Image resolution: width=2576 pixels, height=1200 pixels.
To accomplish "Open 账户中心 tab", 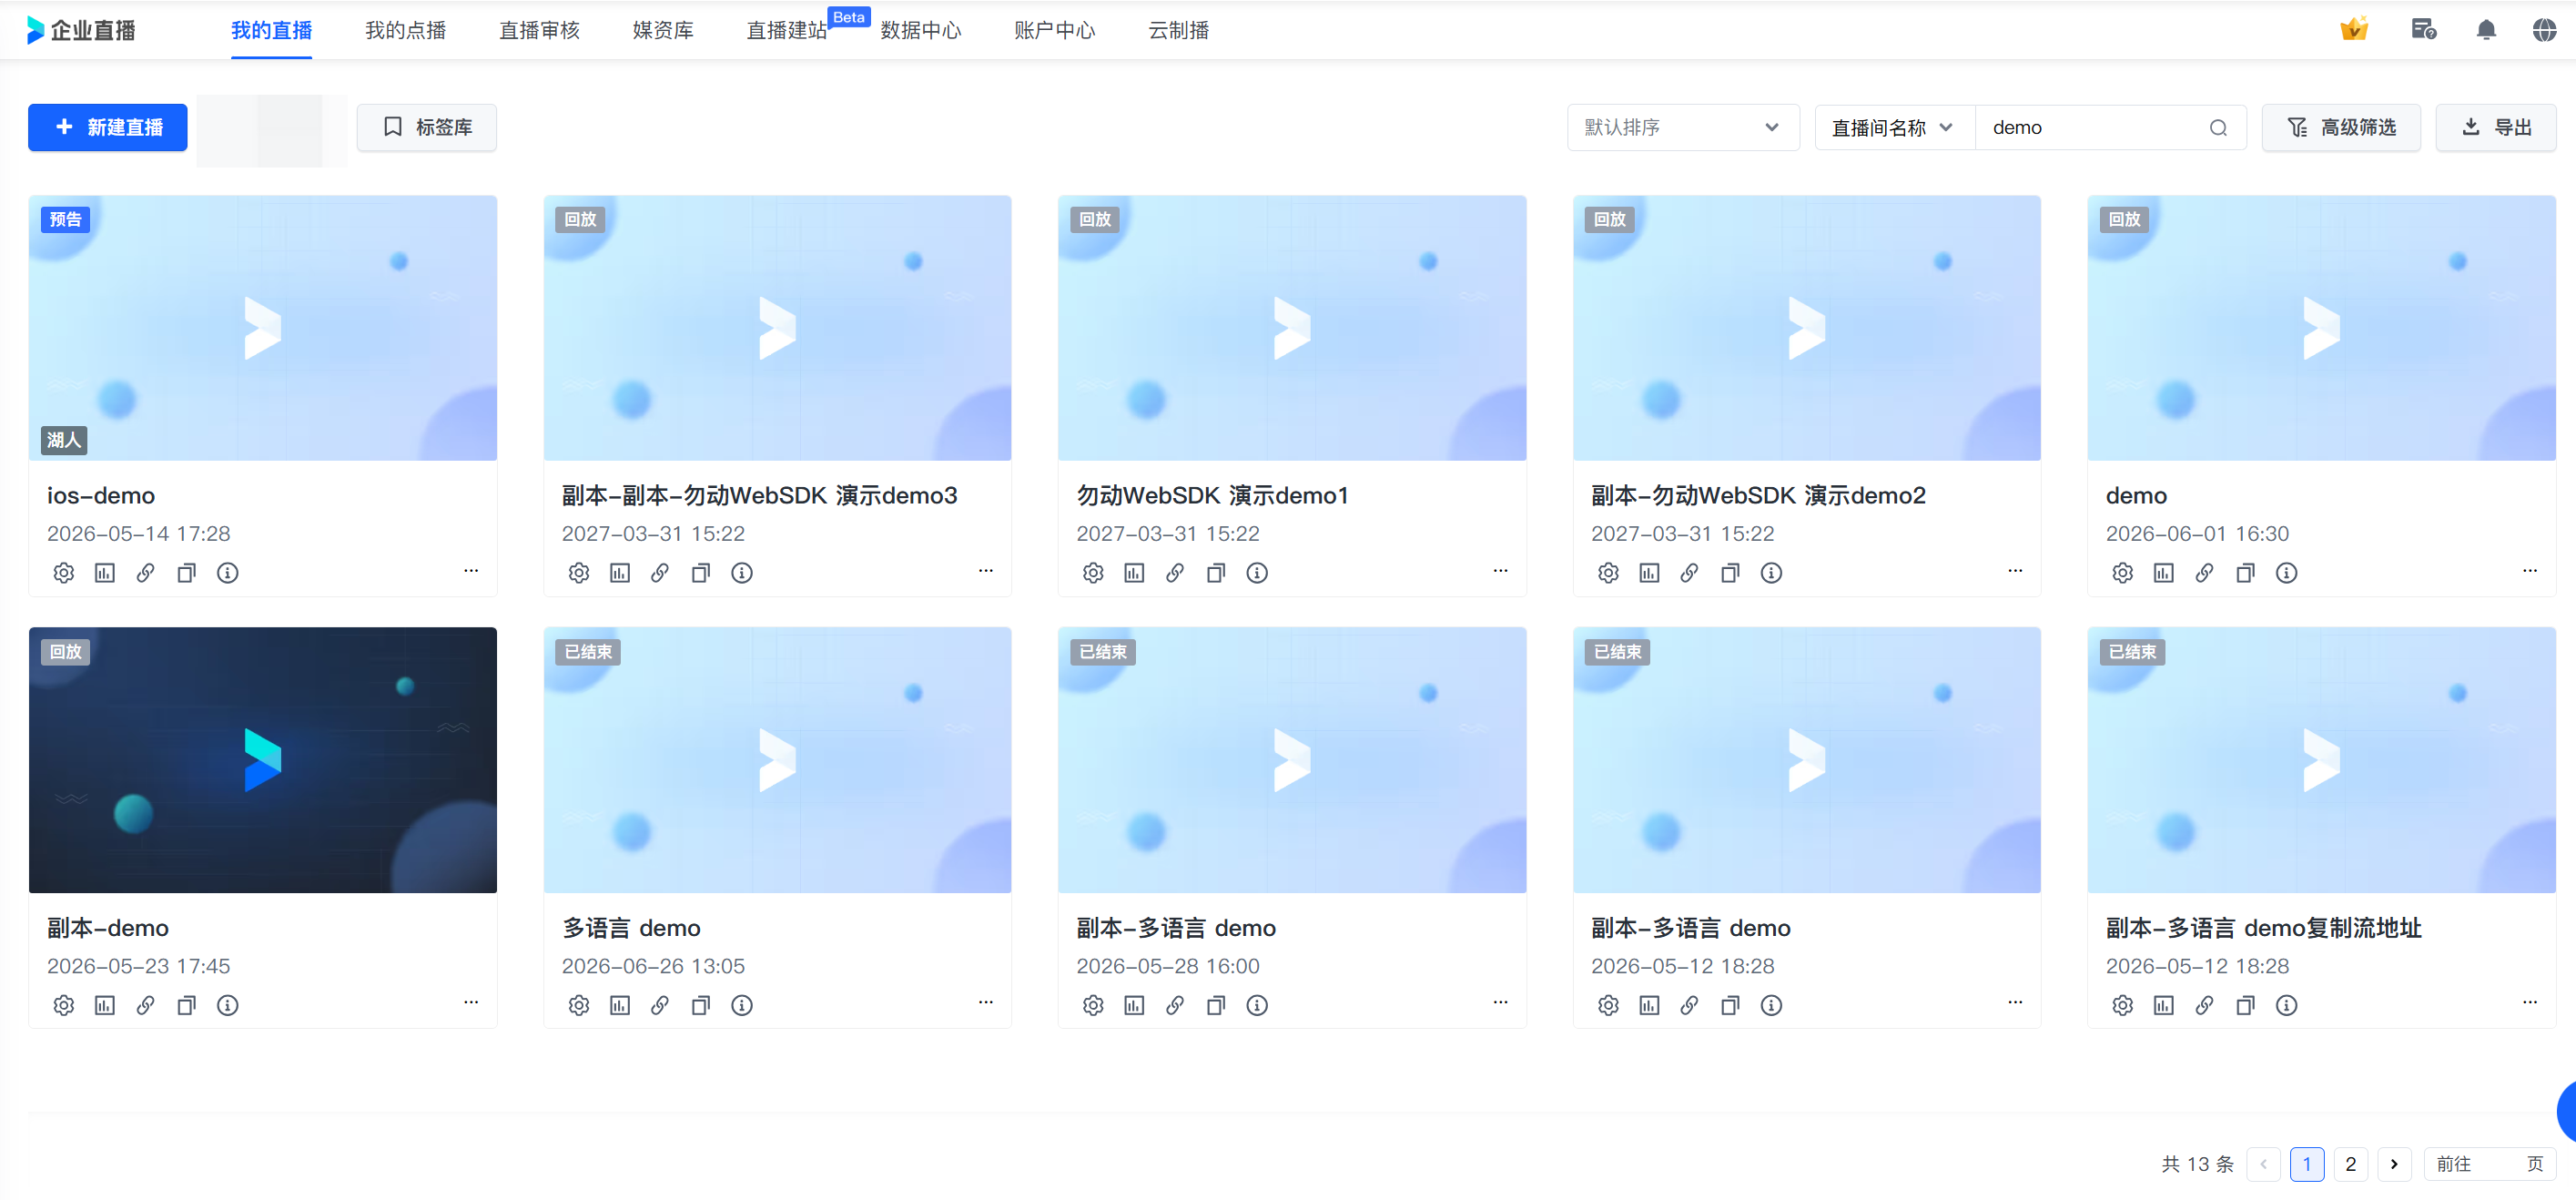I will [x=1054, y=30].
